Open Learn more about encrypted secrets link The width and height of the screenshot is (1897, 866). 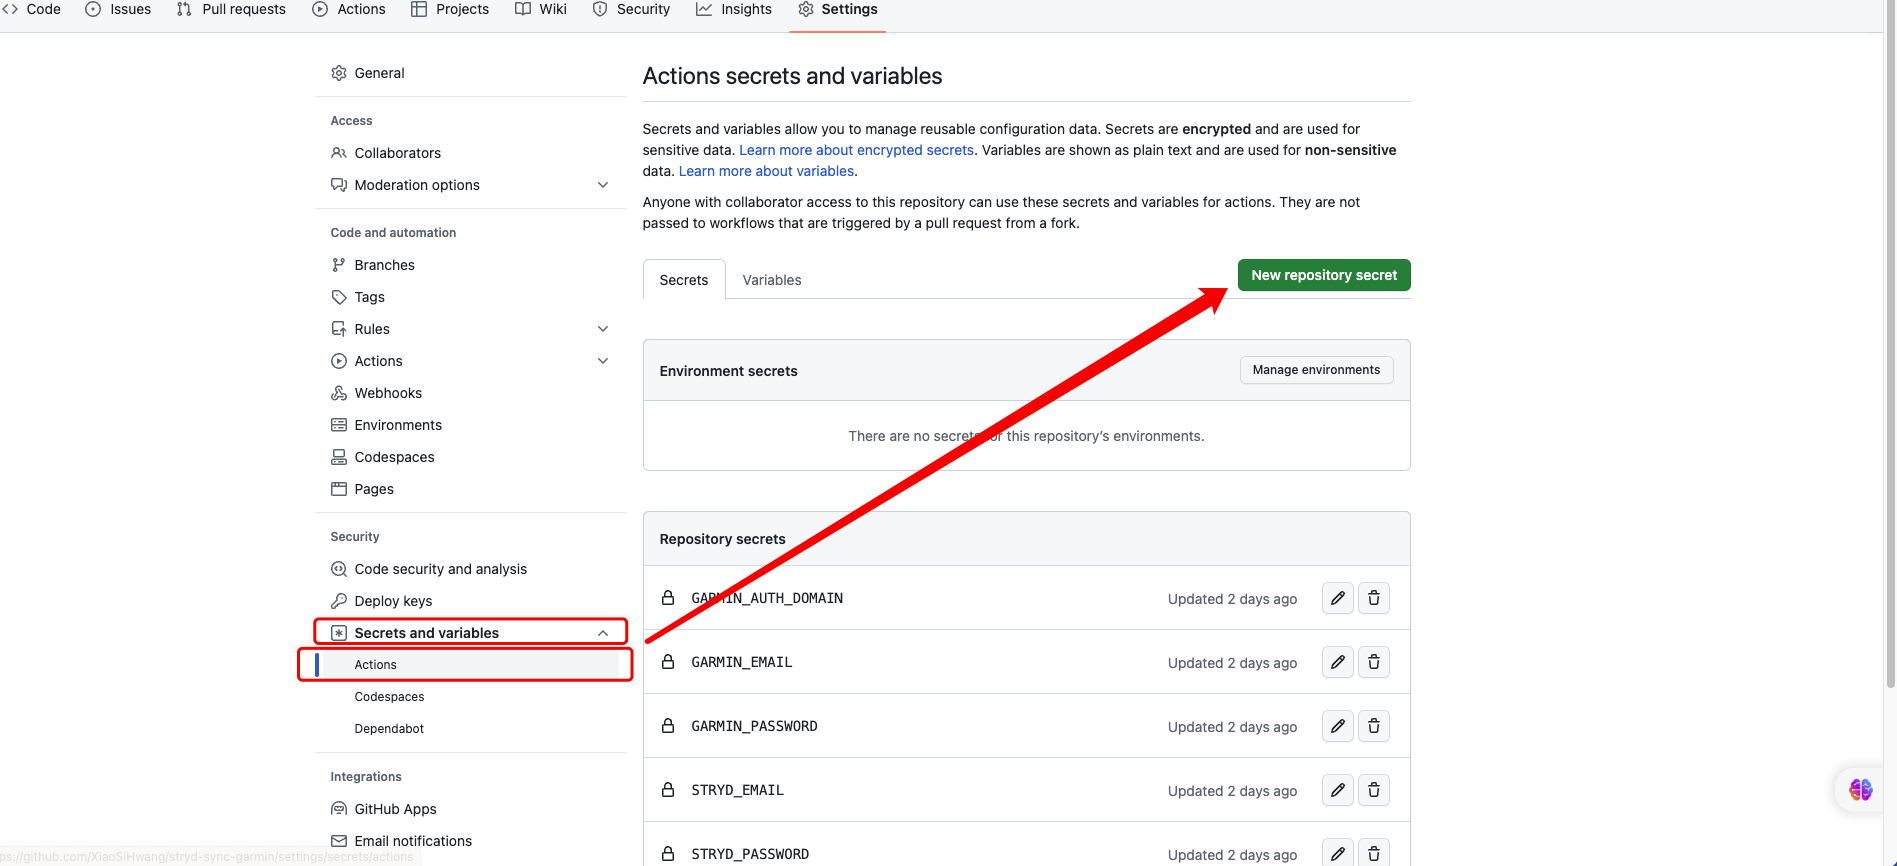856,150
